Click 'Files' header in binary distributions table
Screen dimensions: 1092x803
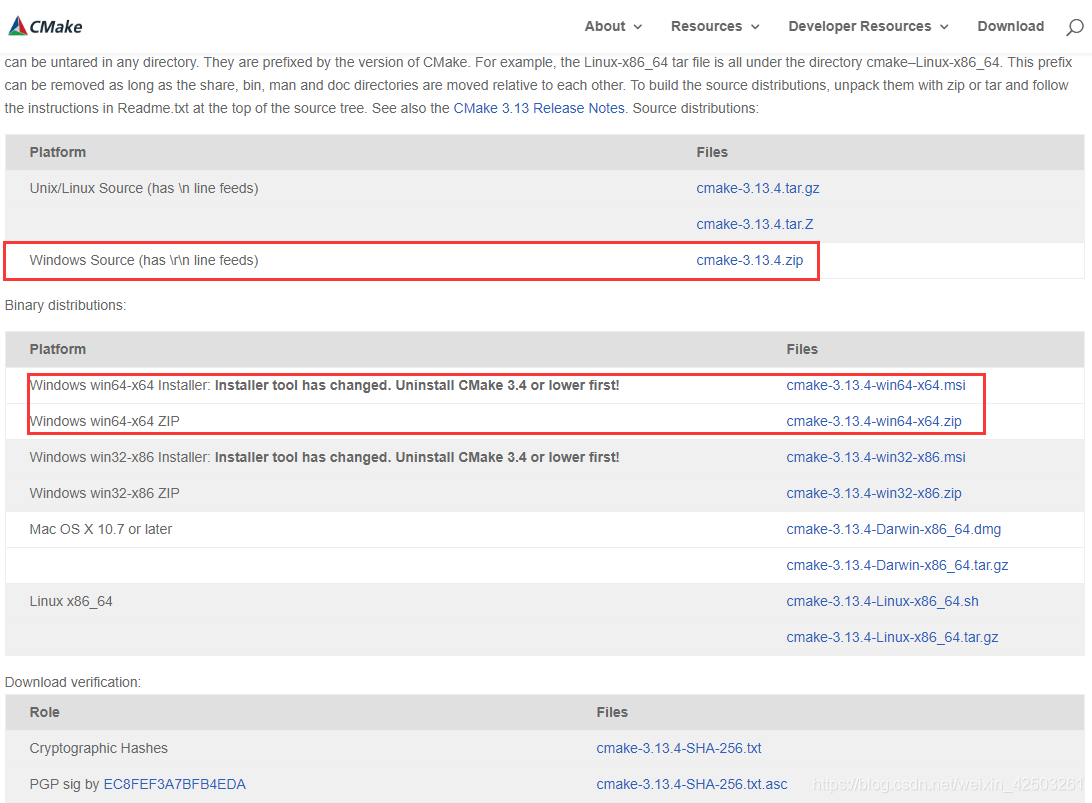pos(802,350)
